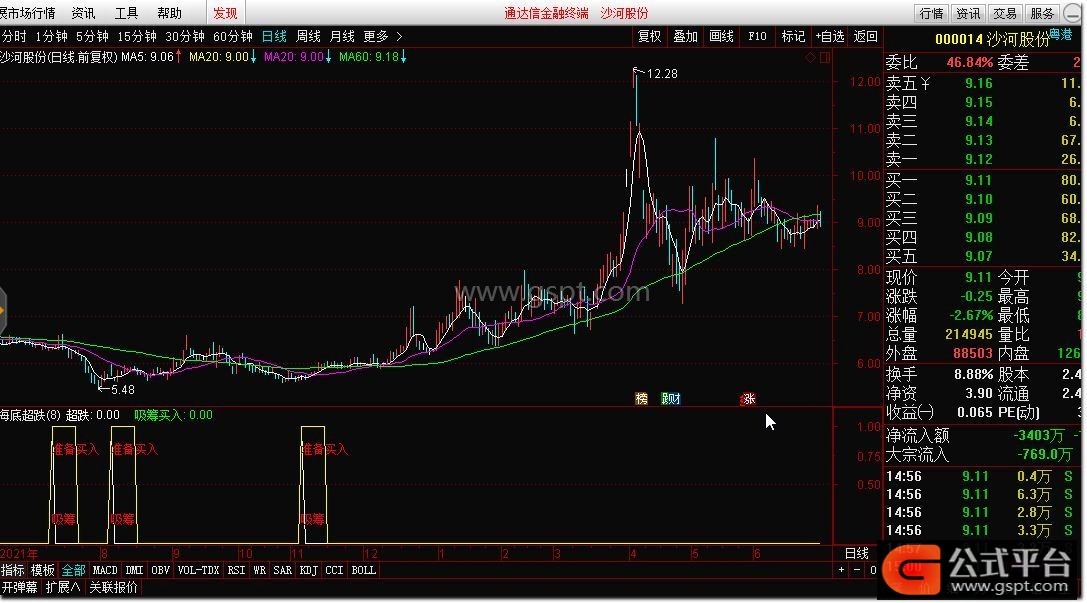
Task: Open the 资讯 menu in the menu bar
Action: point(83,13)
